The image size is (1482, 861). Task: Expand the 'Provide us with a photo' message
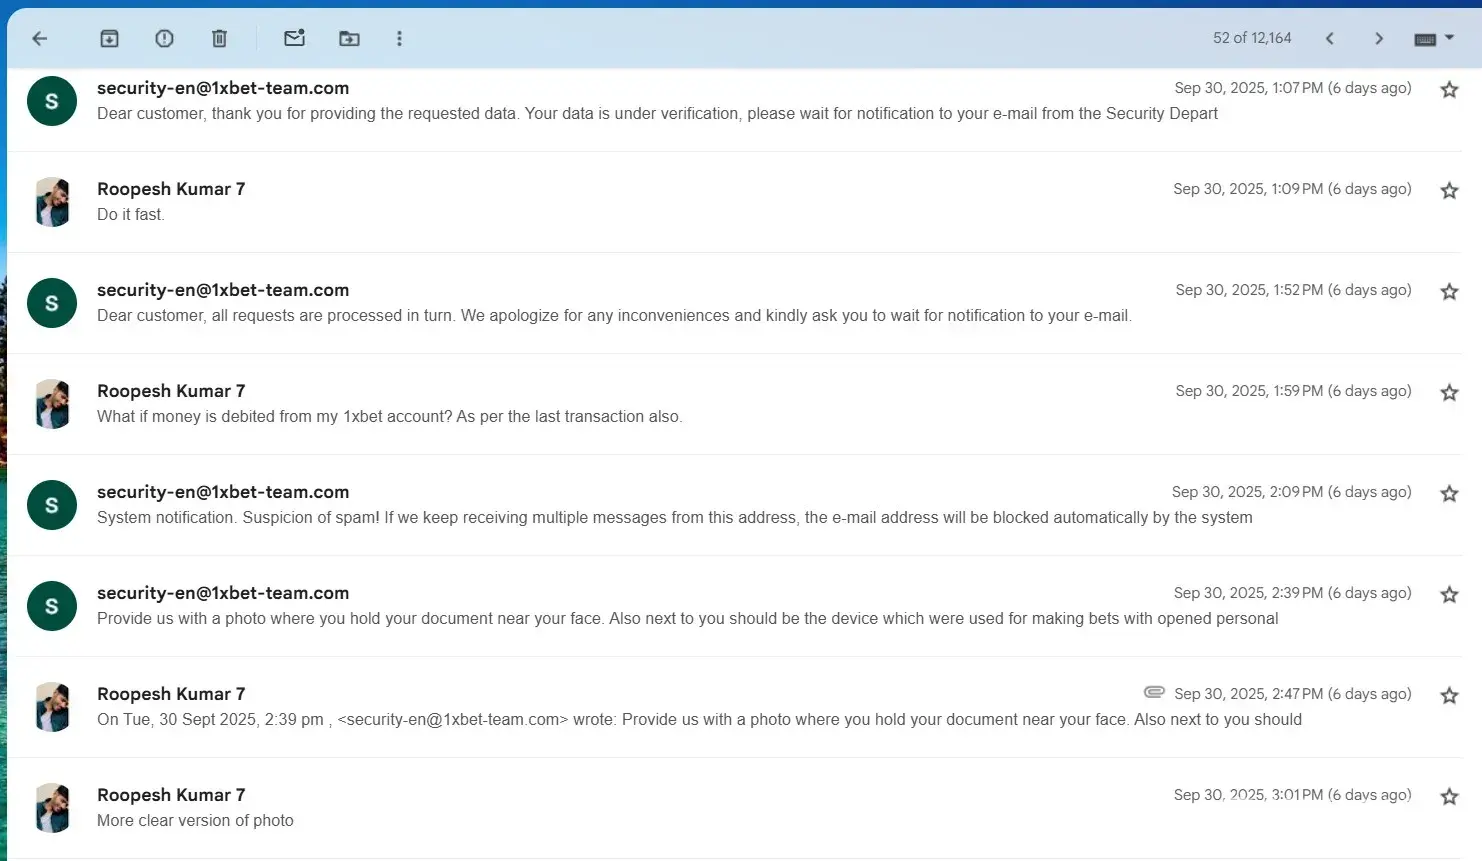[687, 619]
